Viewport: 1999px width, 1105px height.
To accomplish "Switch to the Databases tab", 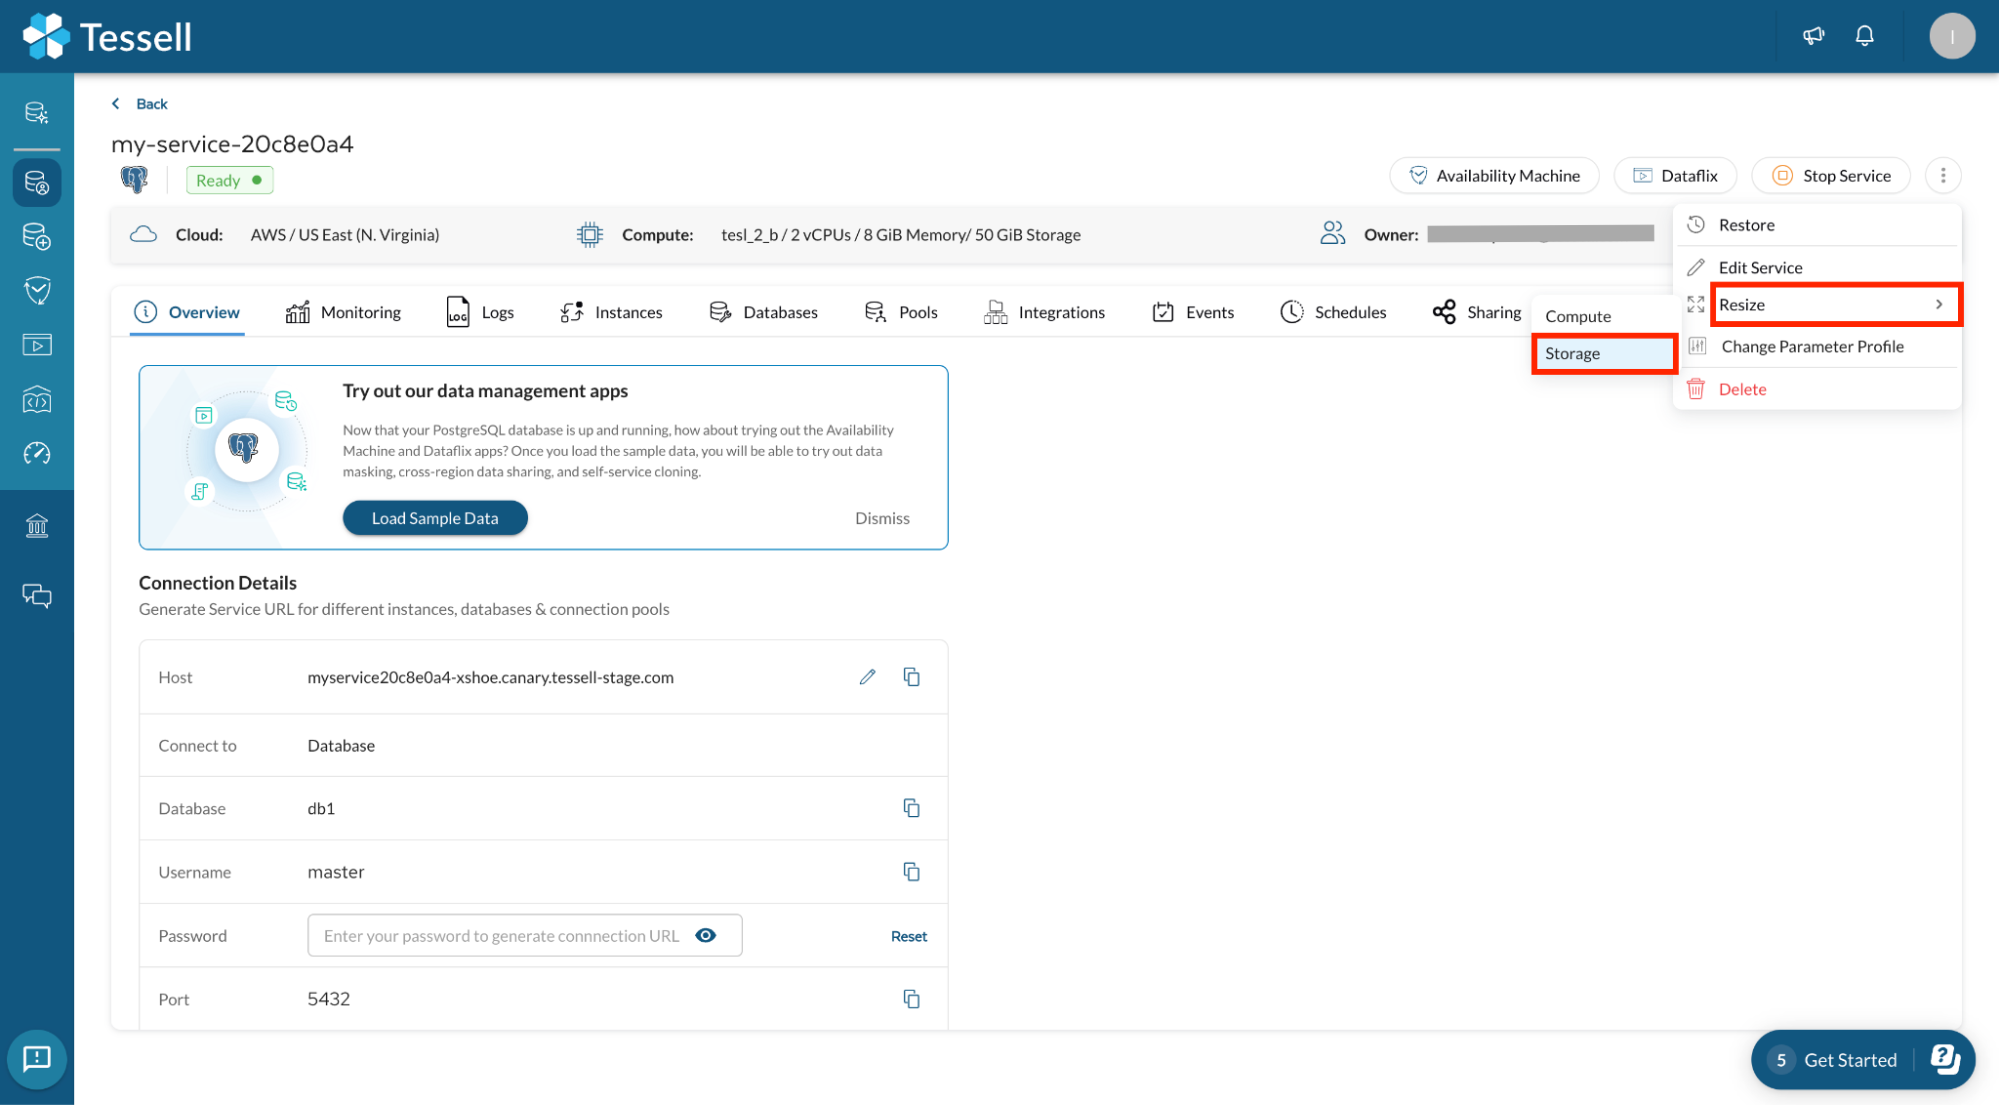I will [x=763, y=313].
